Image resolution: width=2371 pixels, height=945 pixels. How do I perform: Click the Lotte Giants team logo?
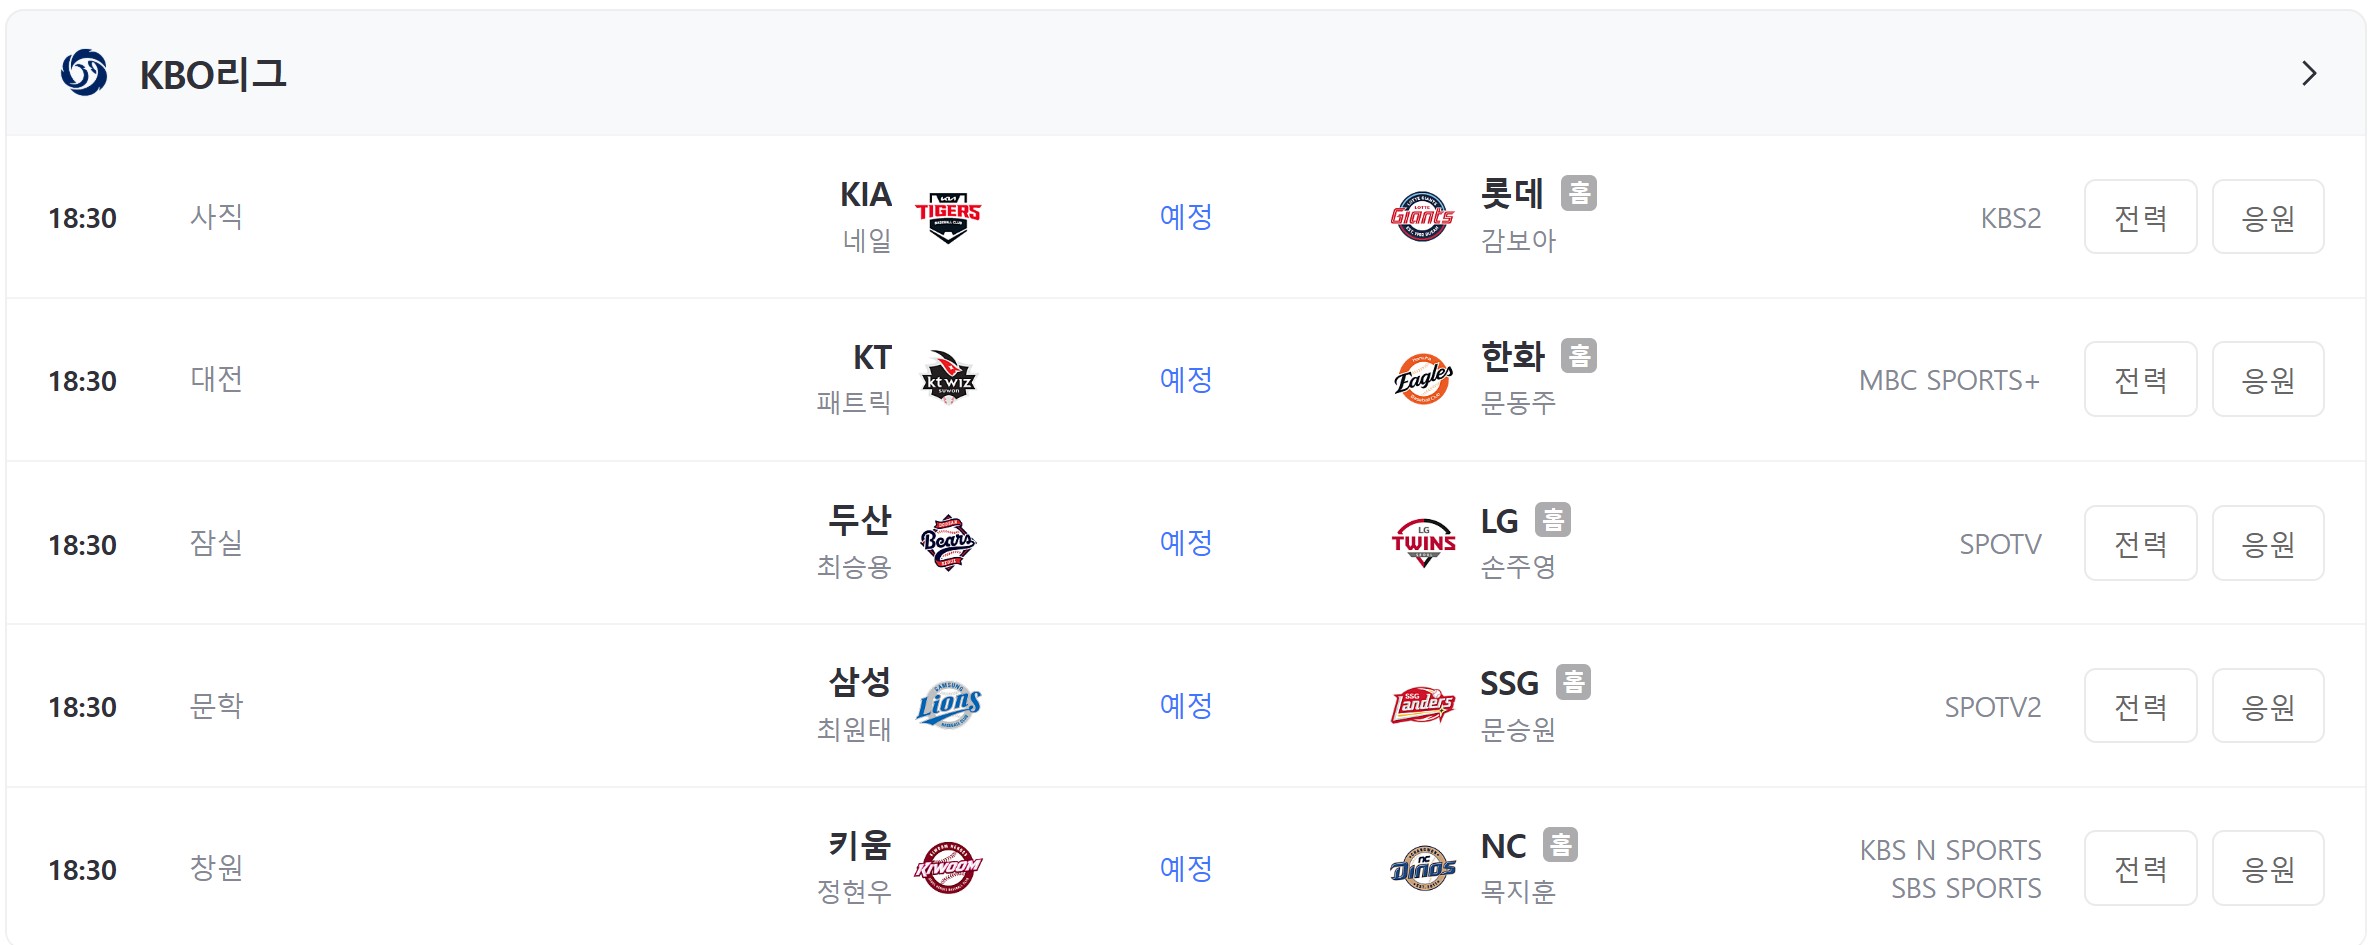coord(1422,217)
